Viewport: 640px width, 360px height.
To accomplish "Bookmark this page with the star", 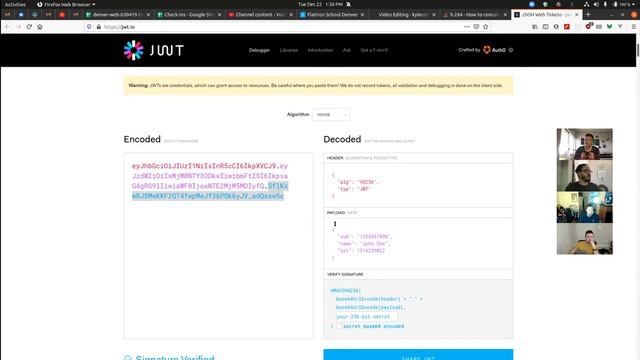I will coord(485,27).
